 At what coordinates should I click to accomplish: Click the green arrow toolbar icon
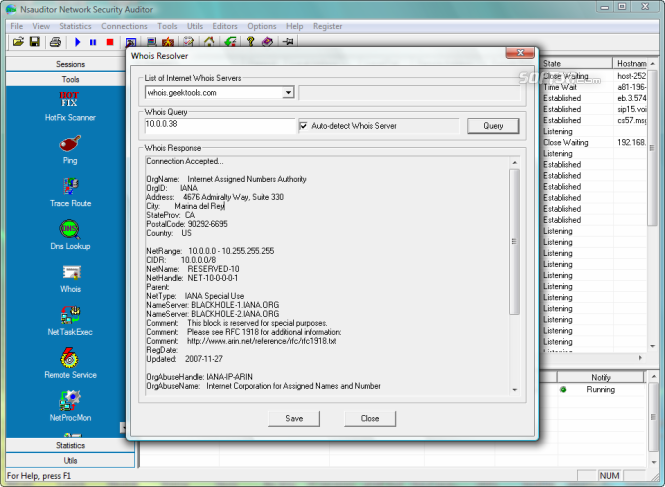[x=230, y=42]
